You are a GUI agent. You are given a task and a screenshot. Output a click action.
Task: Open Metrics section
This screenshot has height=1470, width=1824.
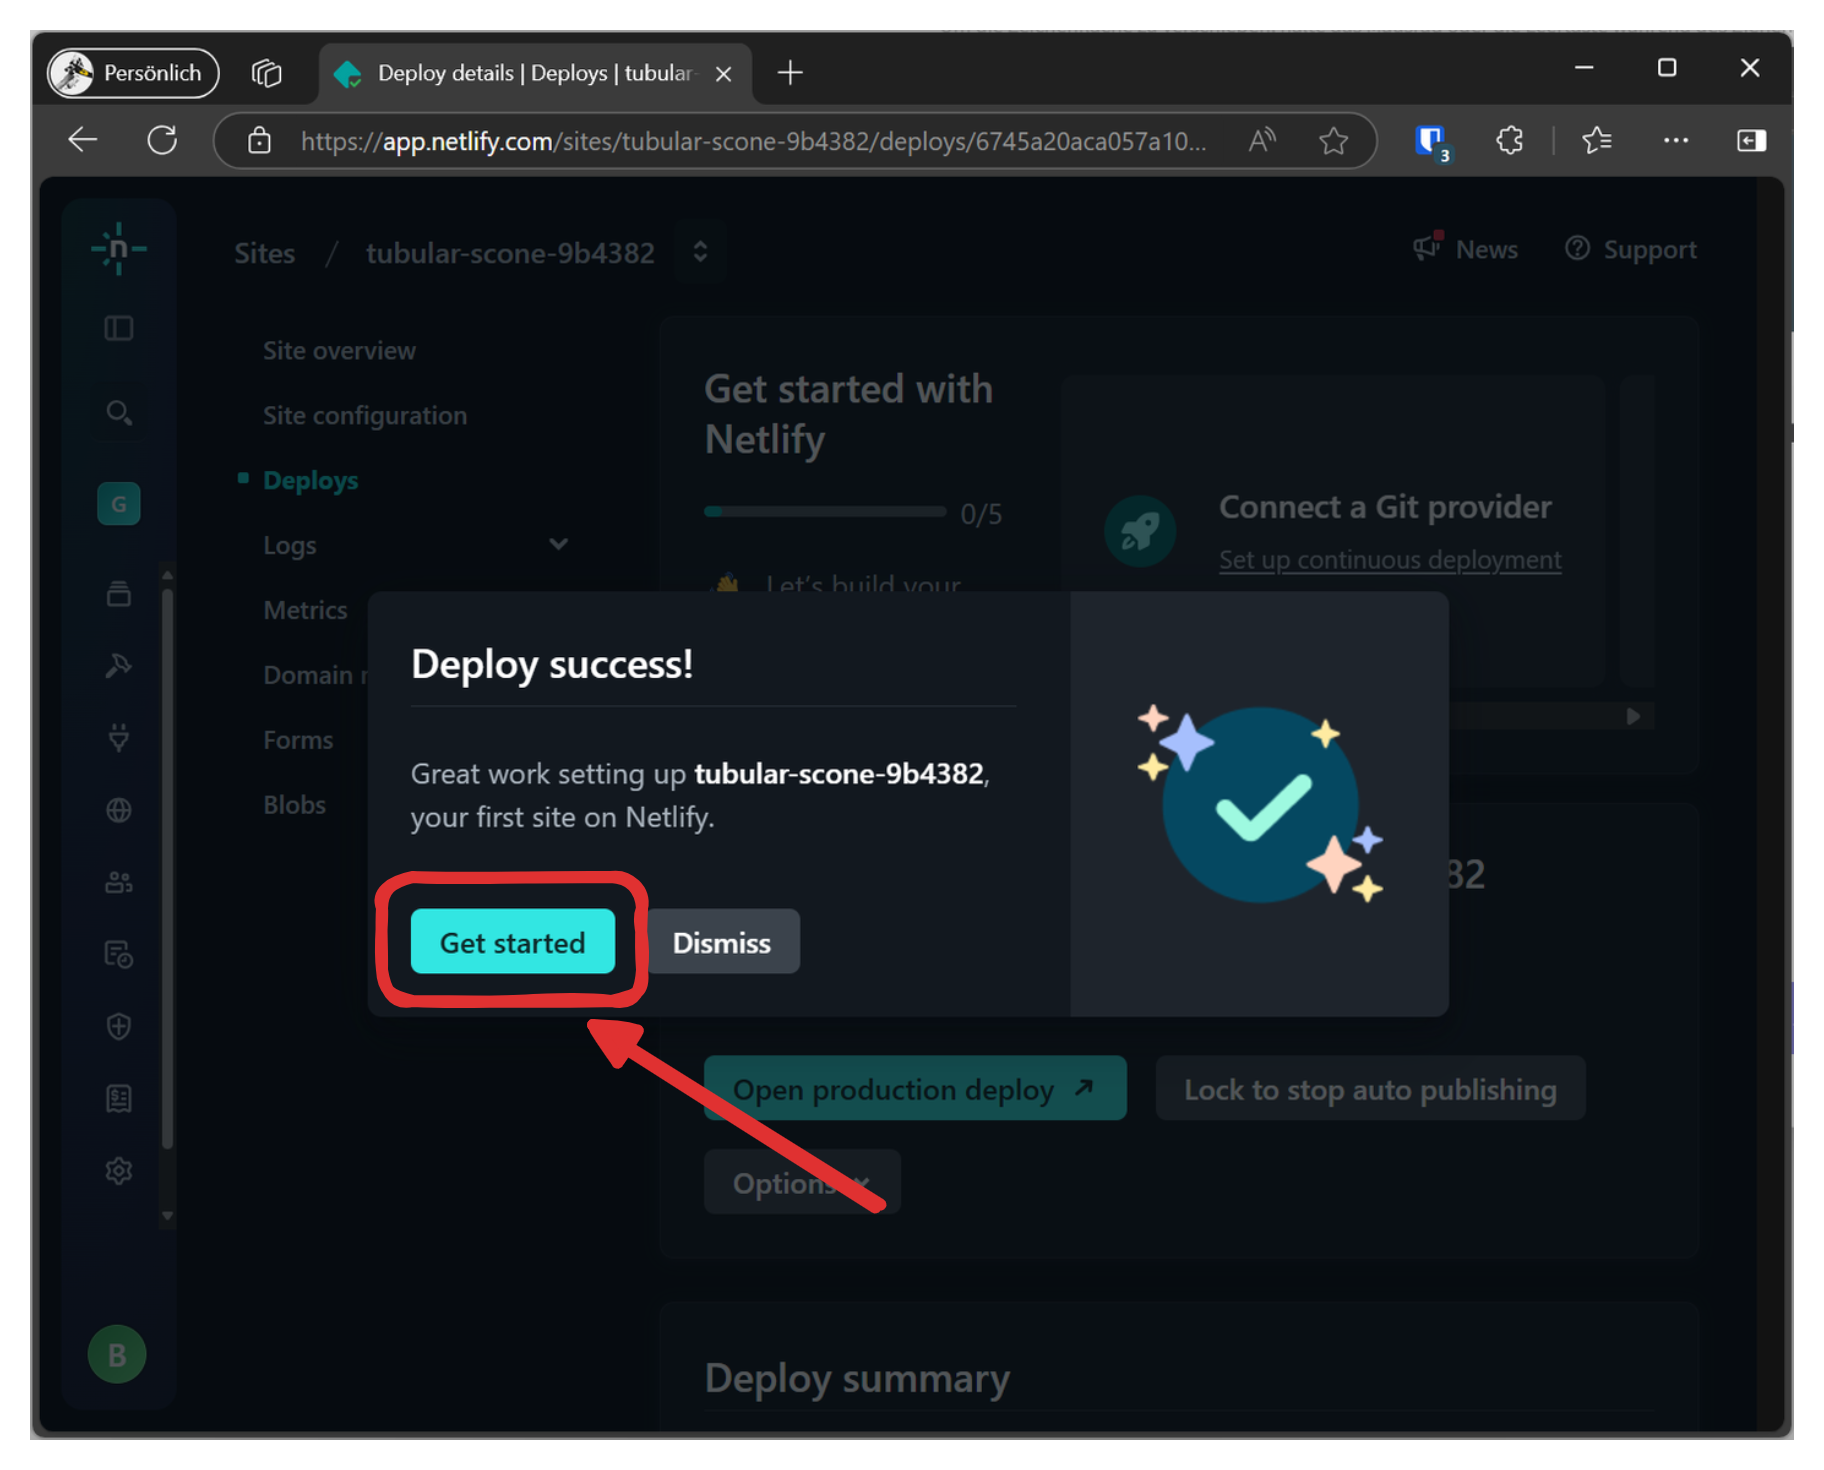pos(305,610)
